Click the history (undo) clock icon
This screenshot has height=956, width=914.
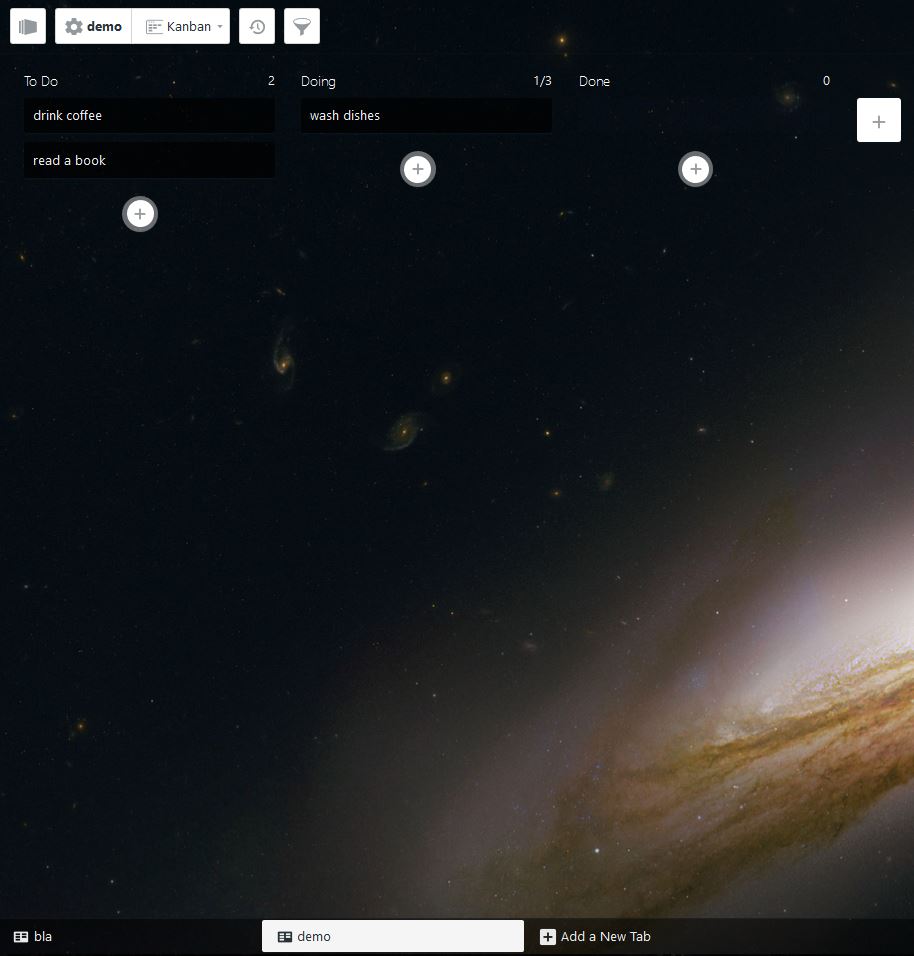coord(256,26)
